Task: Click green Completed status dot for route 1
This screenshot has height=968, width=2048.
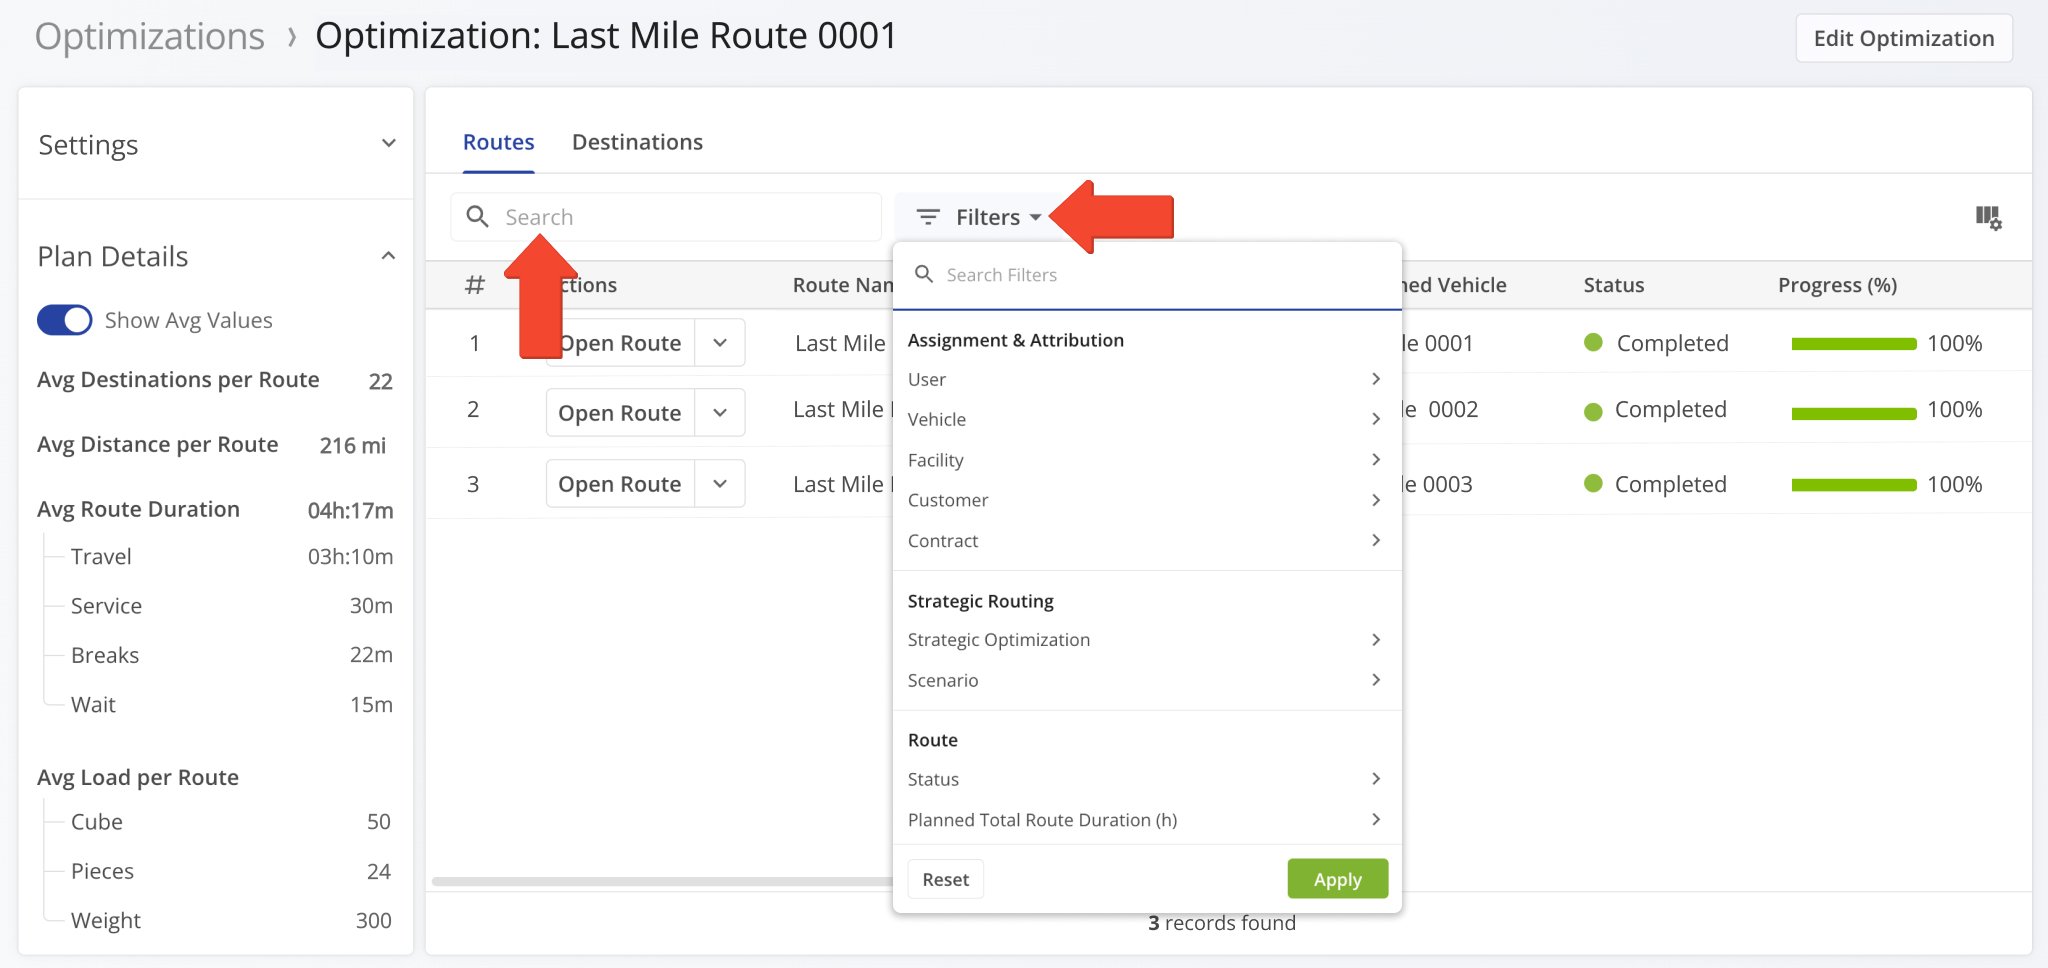Action: pos(1594,343)
